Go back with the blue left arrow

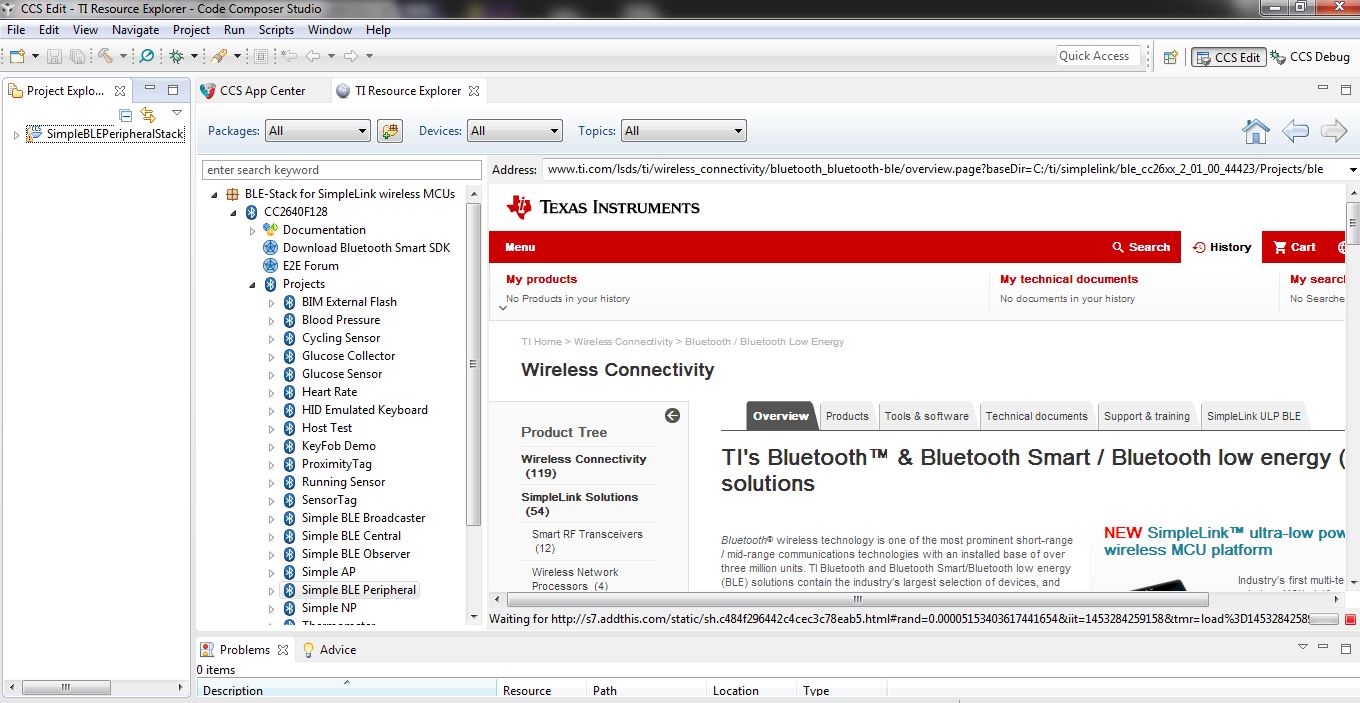click(1295, 131)
